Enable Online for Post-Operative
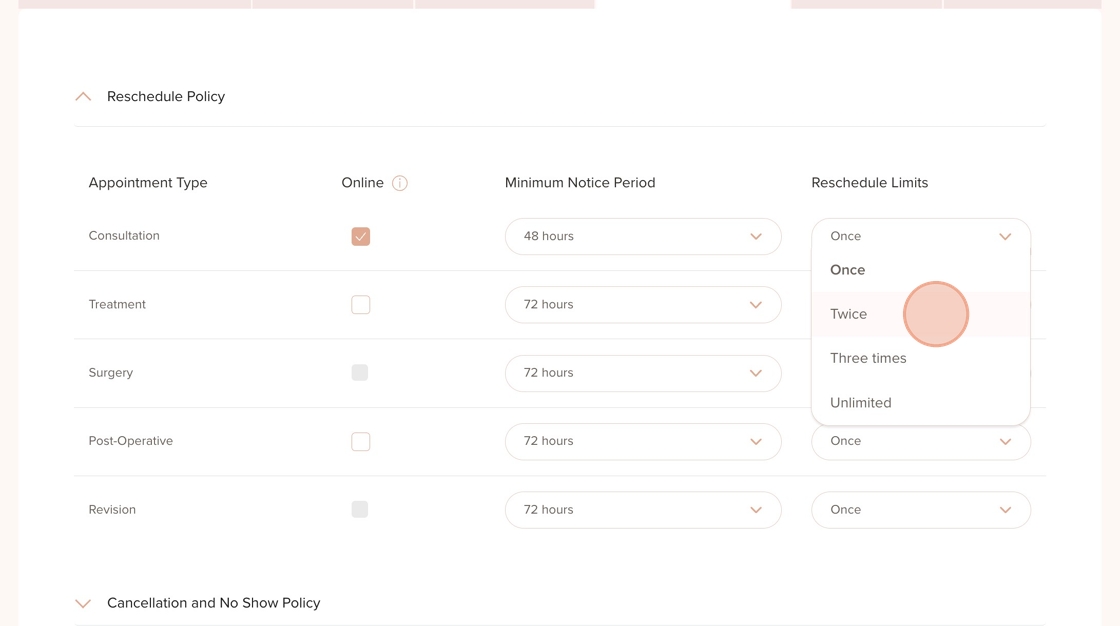This screenshot has width=1120, height=626. [x=361, y=441]
